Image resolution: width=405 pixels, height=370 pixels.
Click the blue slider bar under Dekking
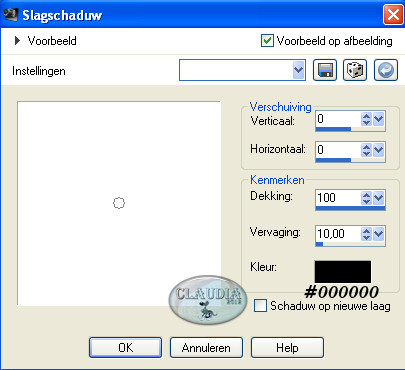(x=350, y=208)
